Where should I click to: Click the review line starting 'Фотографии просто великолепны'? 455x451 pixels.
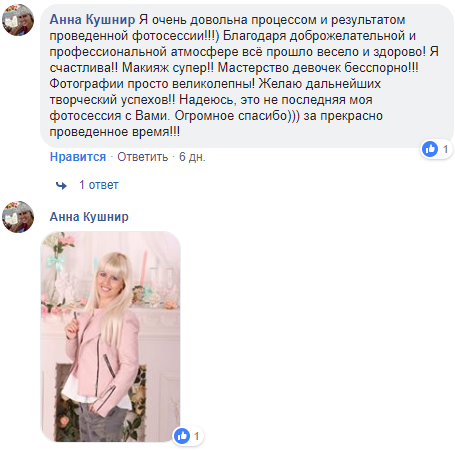point(215,84)
